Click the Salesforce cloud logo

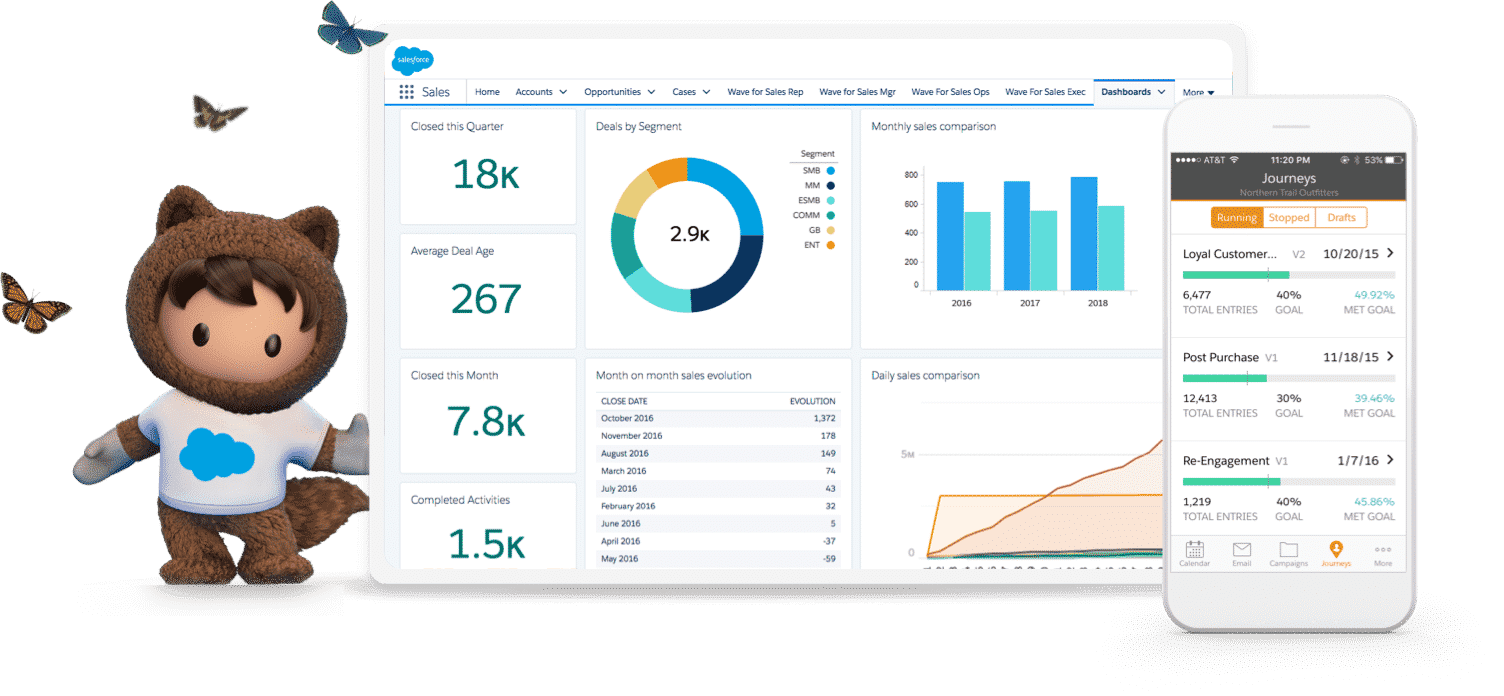[x=413, y=60]
